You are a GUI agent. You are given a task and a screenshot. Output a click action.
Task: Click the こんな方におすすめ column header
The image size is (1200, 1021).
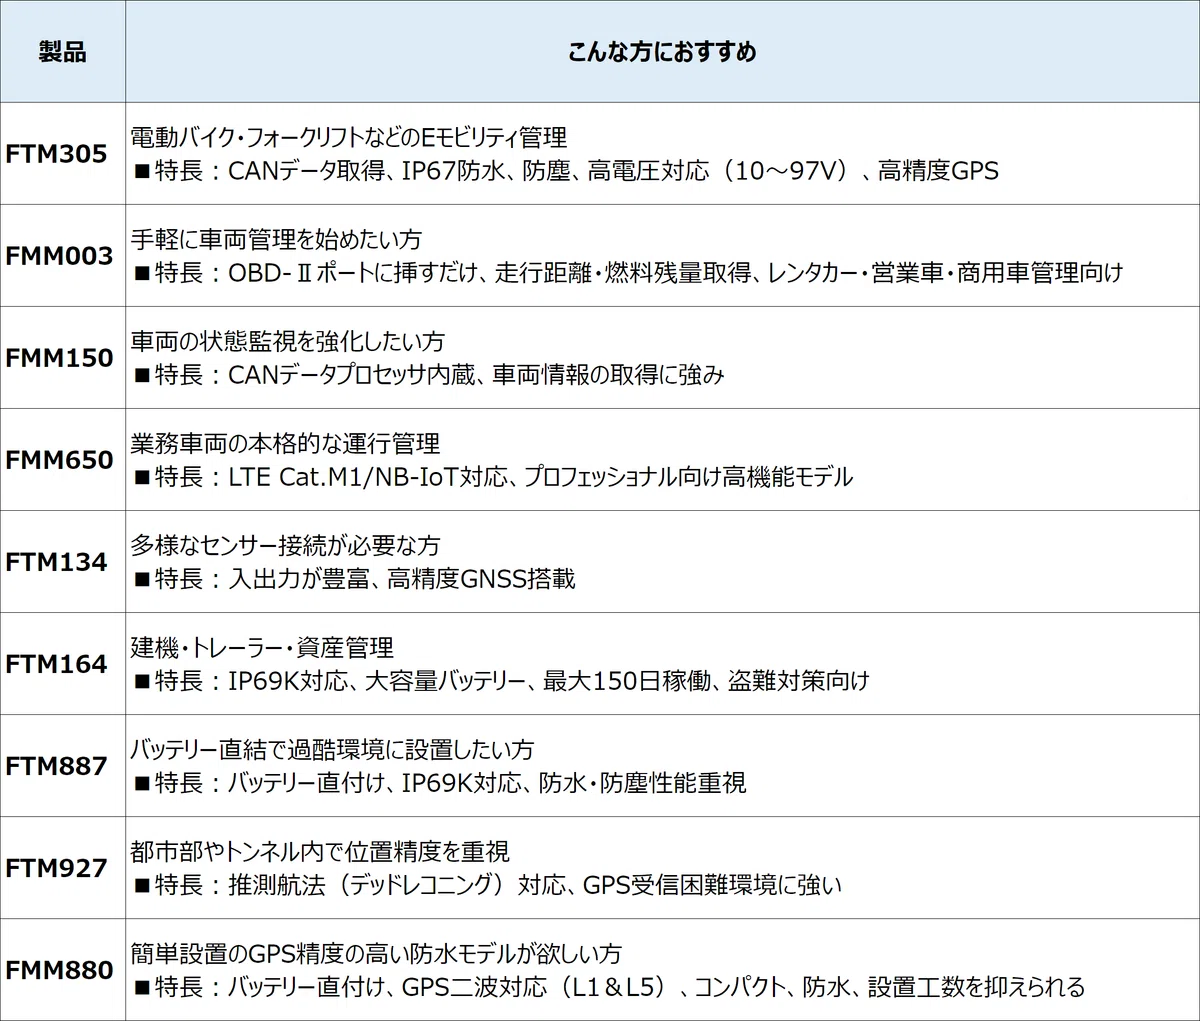(x=662, y=52)
